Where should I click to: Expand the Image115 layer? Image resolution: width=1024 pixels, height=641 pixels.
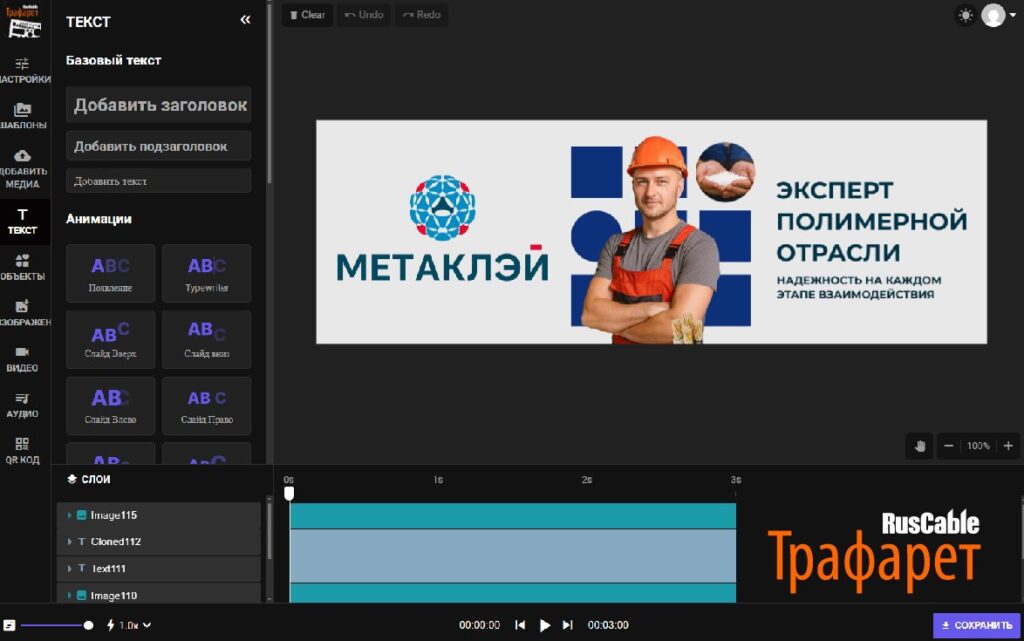69,515
